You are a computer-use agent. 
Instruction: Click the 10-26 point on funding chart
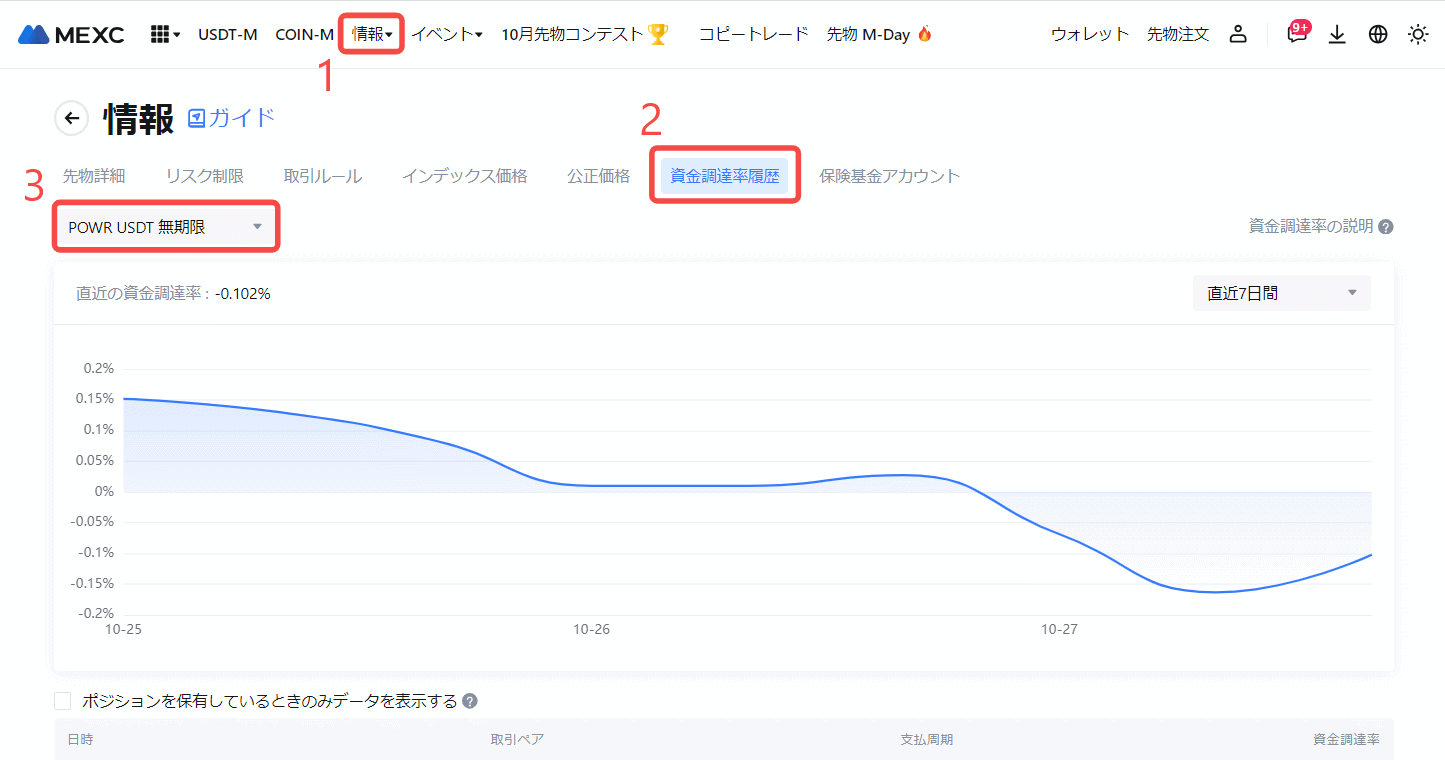pos(591,486)
